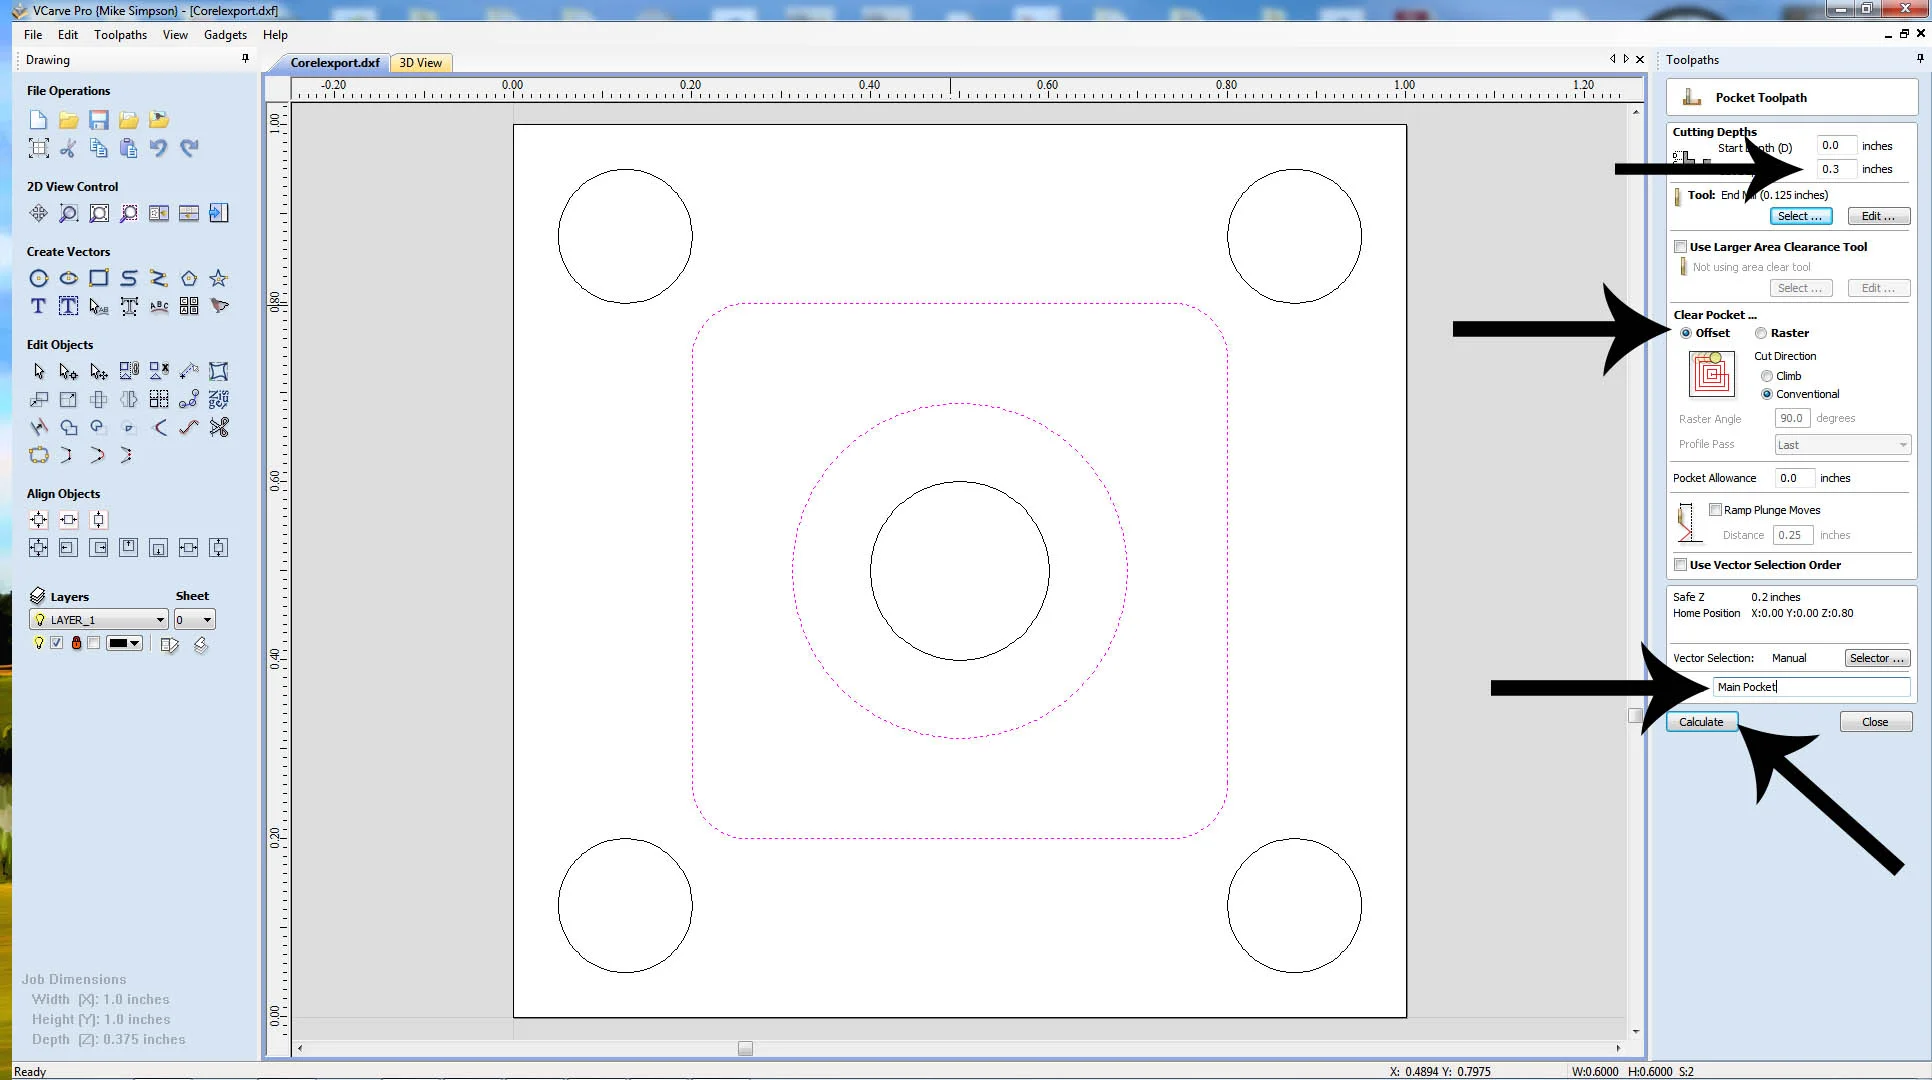Image resolution: width=1932 pixels, height=1080 pixels.
Task: Click the scissors Trim vectors tool
Action: click(x=218, y=427)
